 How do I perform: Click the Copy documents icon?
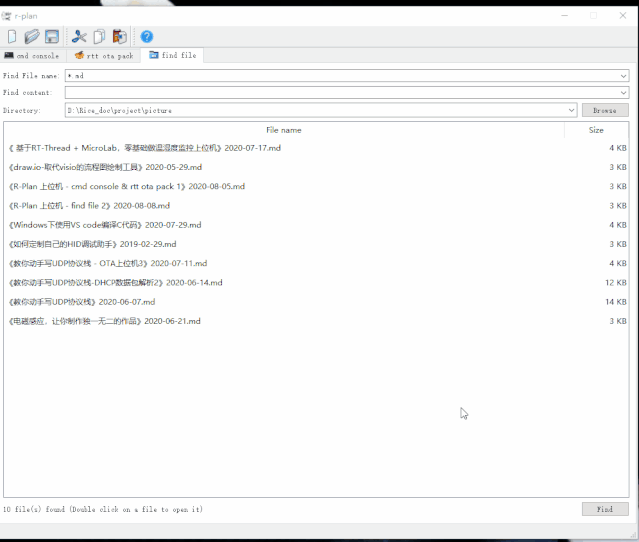click(99, 37)
